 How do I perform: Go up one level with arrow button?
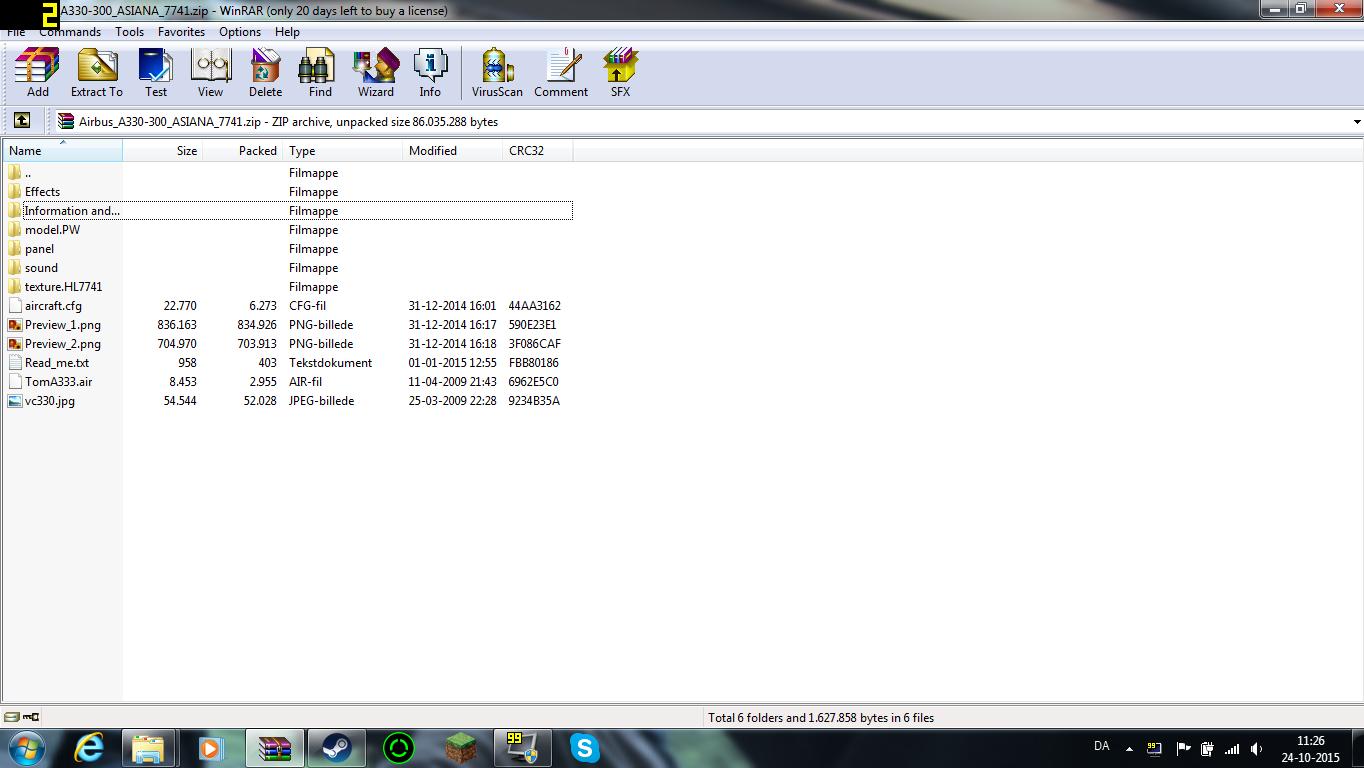point(21,121)
